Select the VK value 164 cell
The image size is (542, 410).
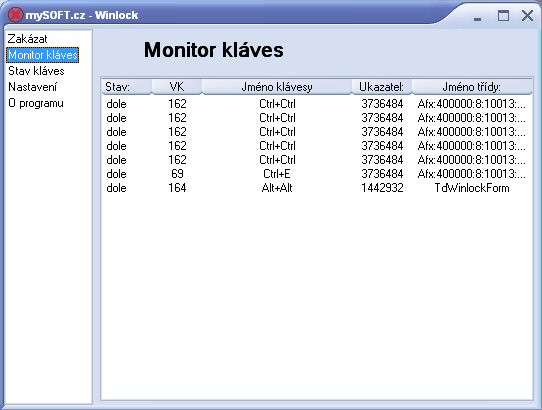[177, 188]
